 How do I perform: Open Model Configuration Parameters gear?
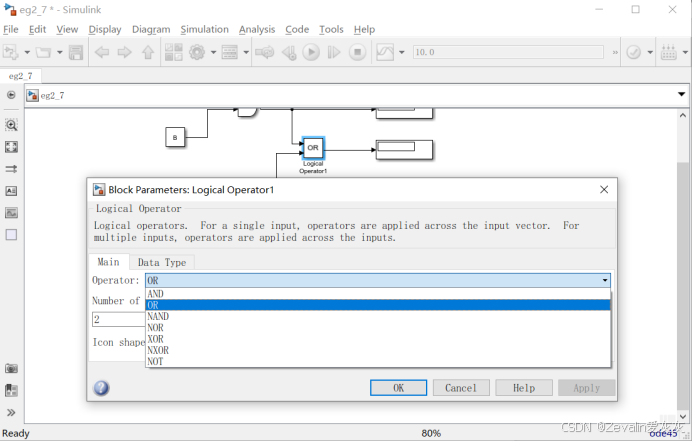197,52
